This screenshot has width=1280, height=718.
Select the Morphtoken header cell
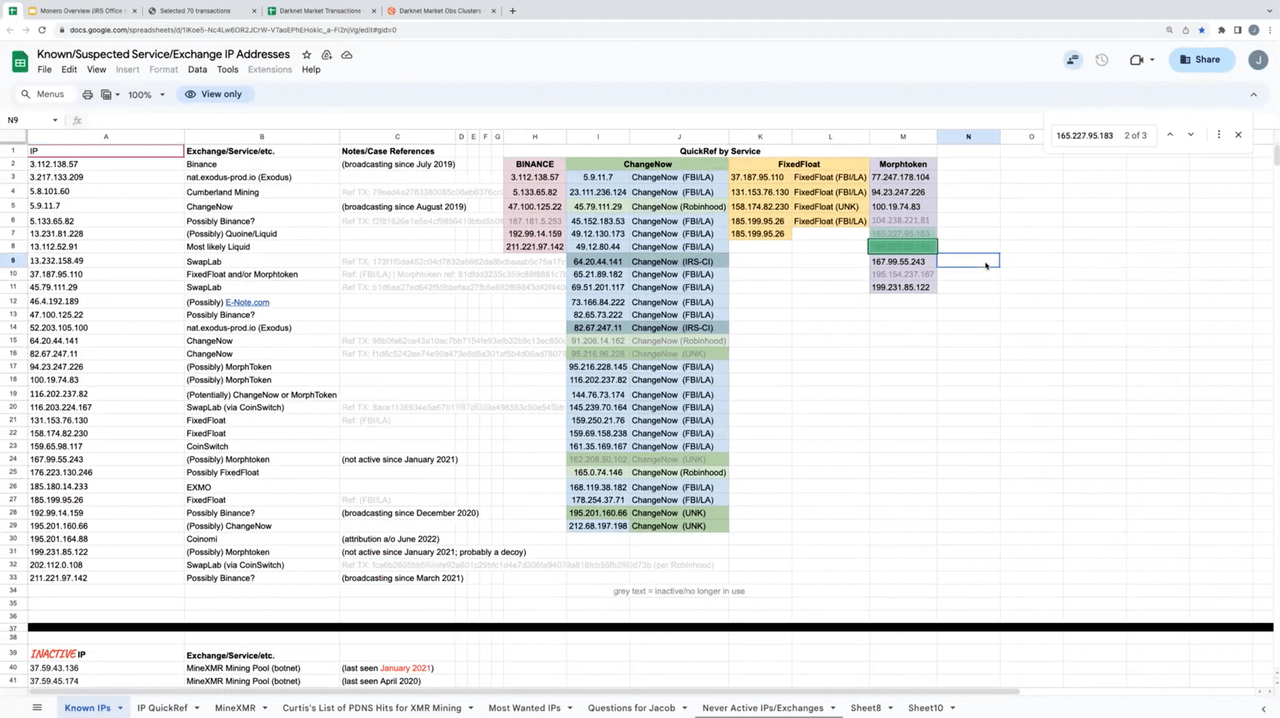[x=903, y=164]
